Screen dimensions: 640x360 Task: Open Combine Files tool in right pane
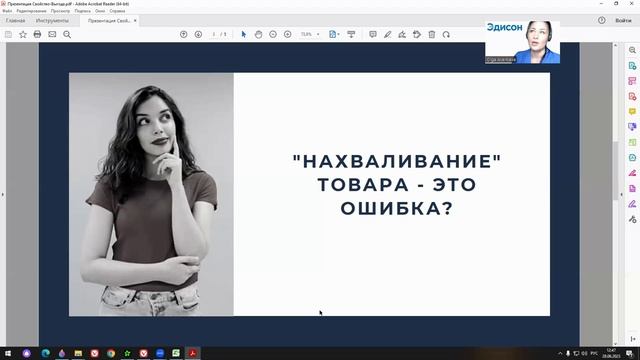coord(632,127)
